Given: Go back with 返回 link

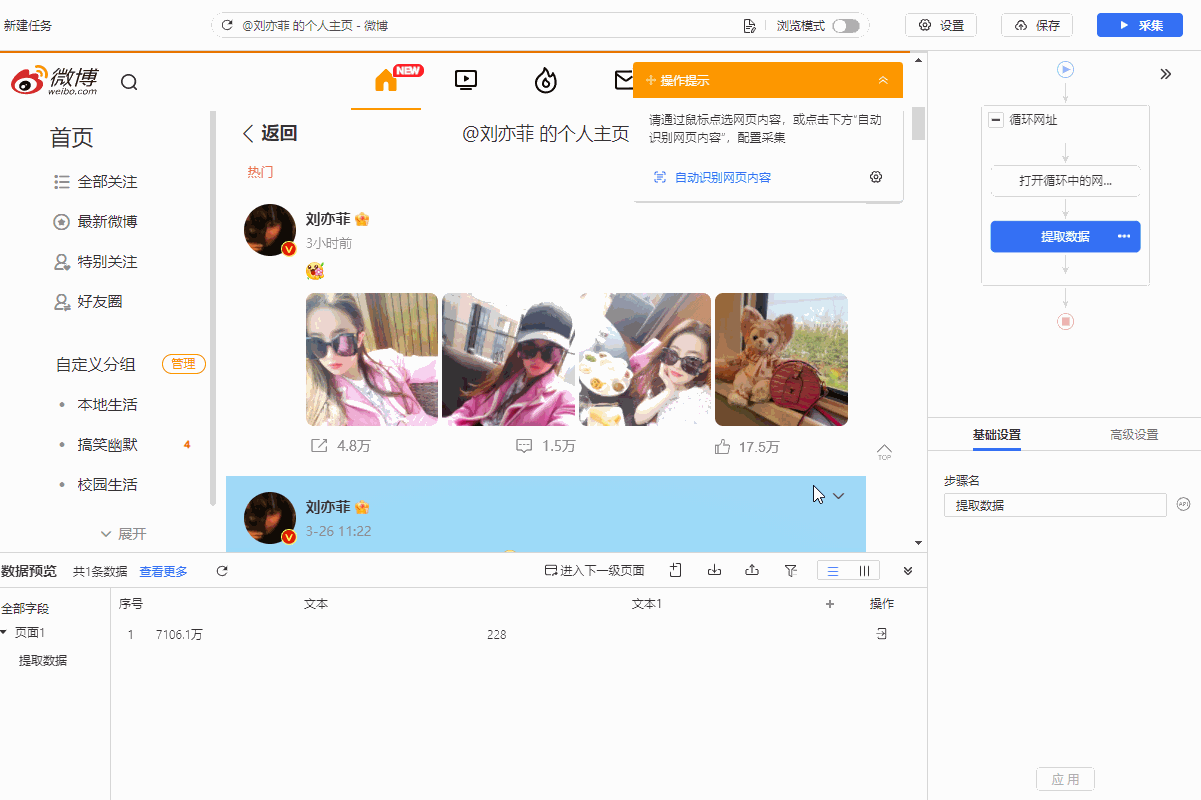Looking at the screenshot, I should (270, 134).
